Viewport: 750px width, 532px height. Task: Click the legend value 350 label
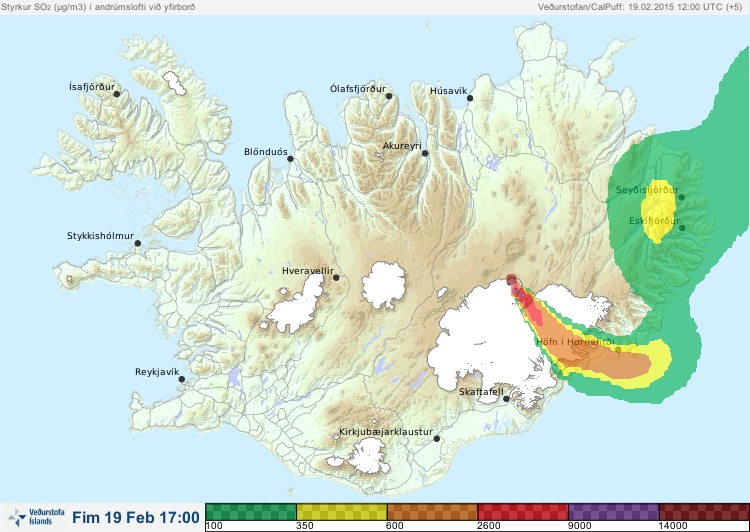click(x=305, y=526)
